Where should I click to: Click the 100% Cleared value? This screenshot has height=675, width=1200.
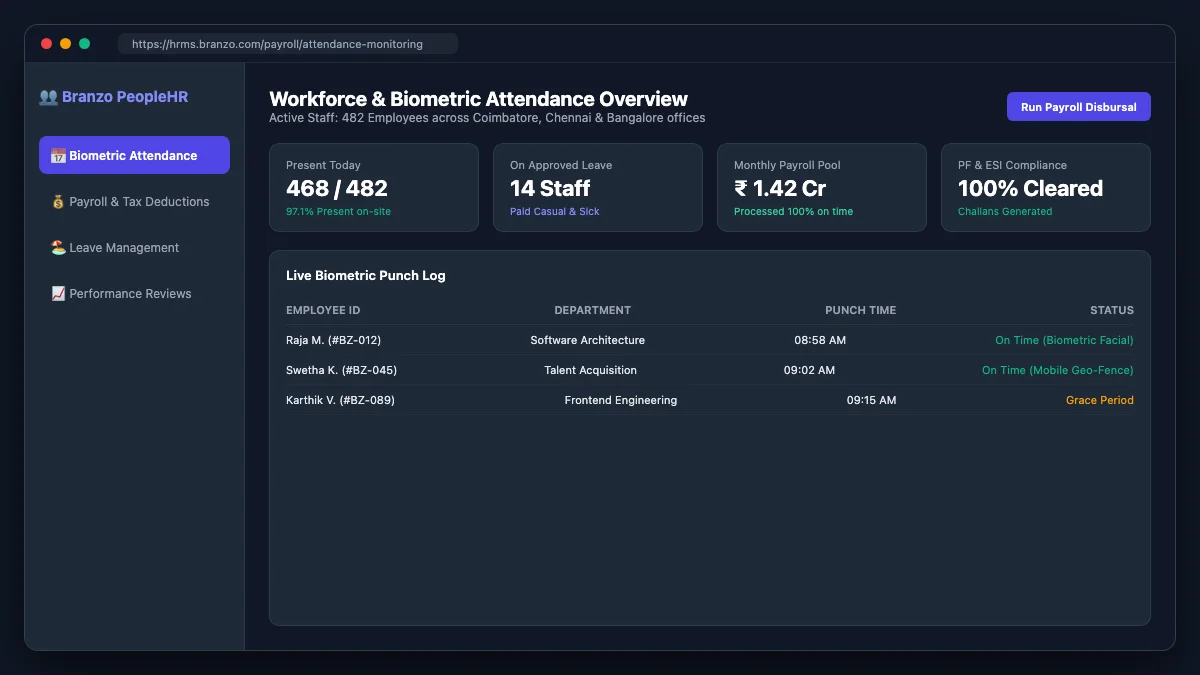pyautogui.click(x=1030, y=188)
